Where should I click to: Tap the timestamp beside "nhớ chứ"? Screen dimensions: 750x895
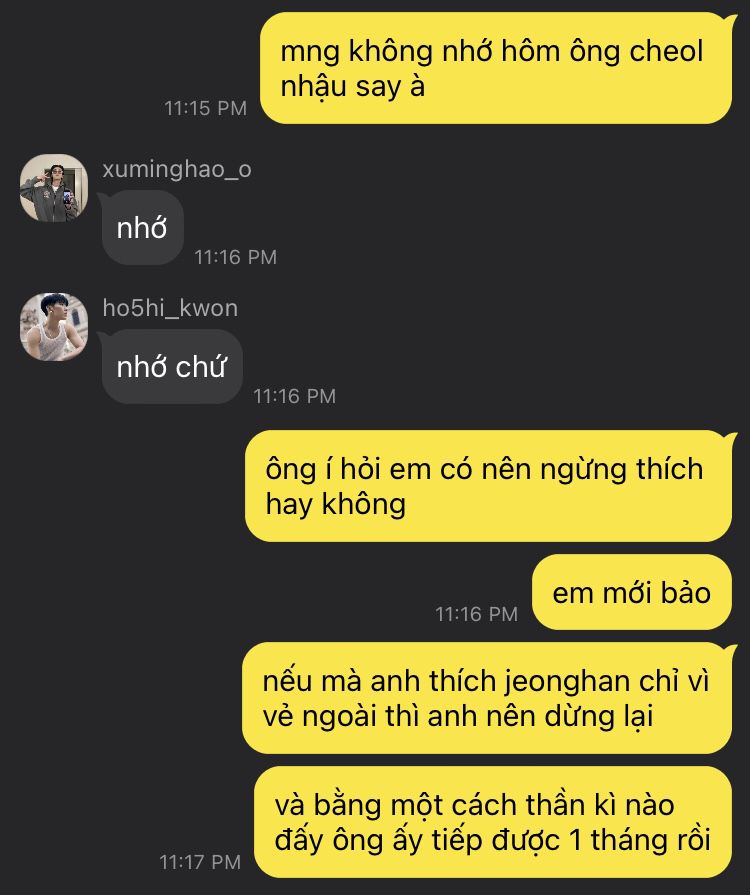pos(295,396)
